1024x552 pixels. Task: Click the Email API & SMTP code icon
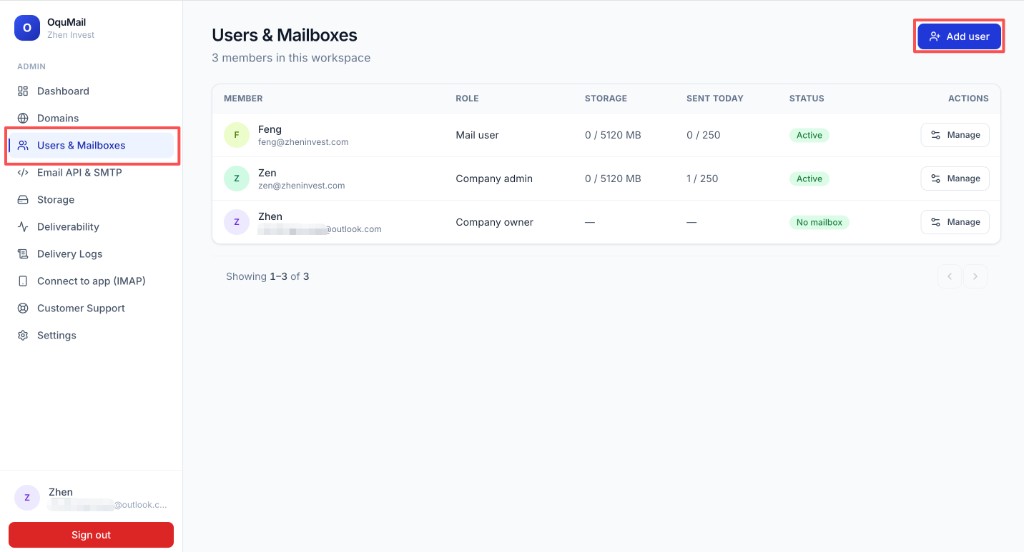[x=23, y=172]
